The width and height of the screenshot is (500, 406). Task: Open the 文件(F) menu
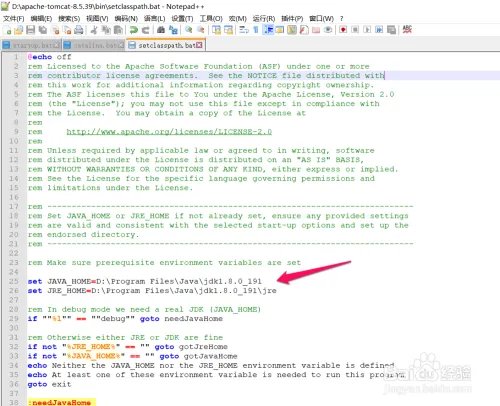[x=14, y=19]
